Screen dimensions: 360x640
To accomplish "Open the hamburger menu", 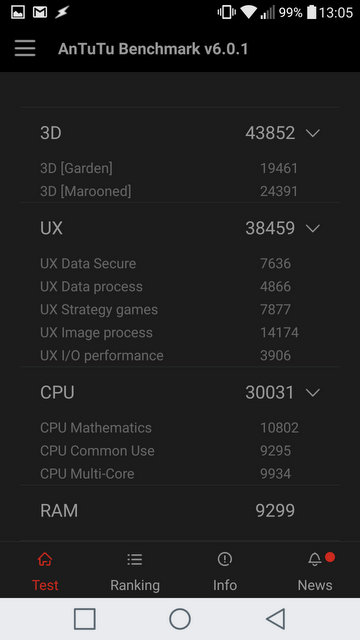I will point(25,49).
